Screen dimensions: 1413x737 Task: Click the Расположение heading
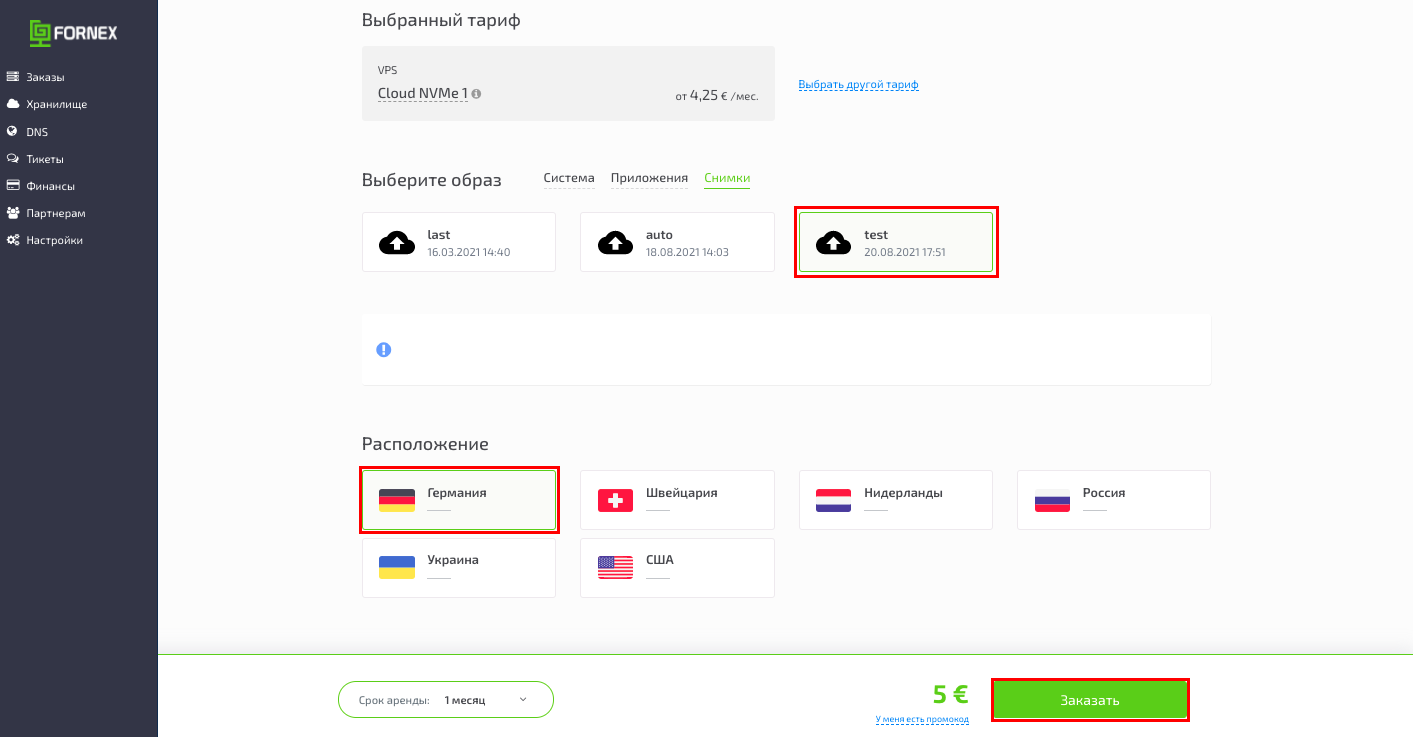[425, 444]
